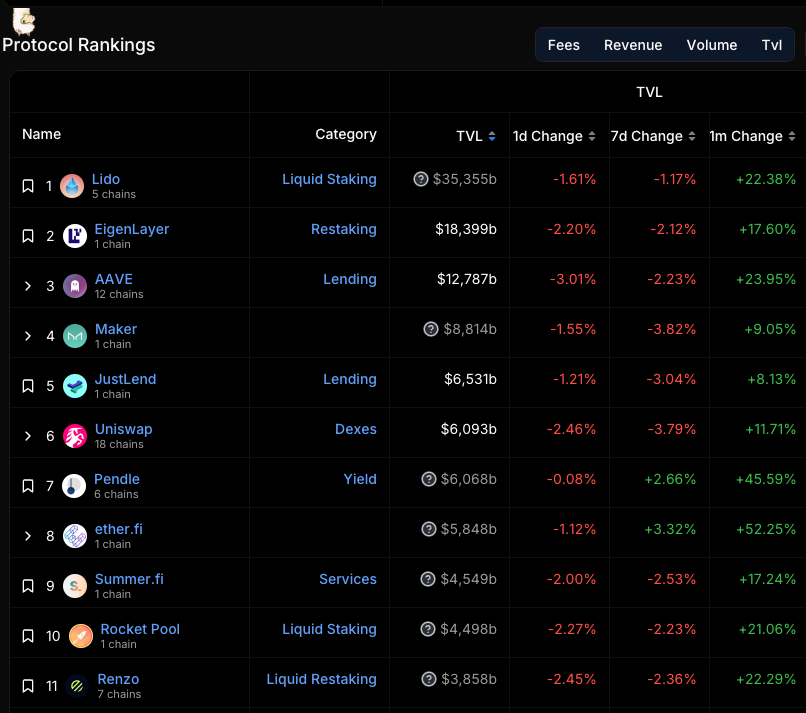Bookmark the Pendle protocol row
This screenshot has width=806, height=713.
click(x=28, y=486)
